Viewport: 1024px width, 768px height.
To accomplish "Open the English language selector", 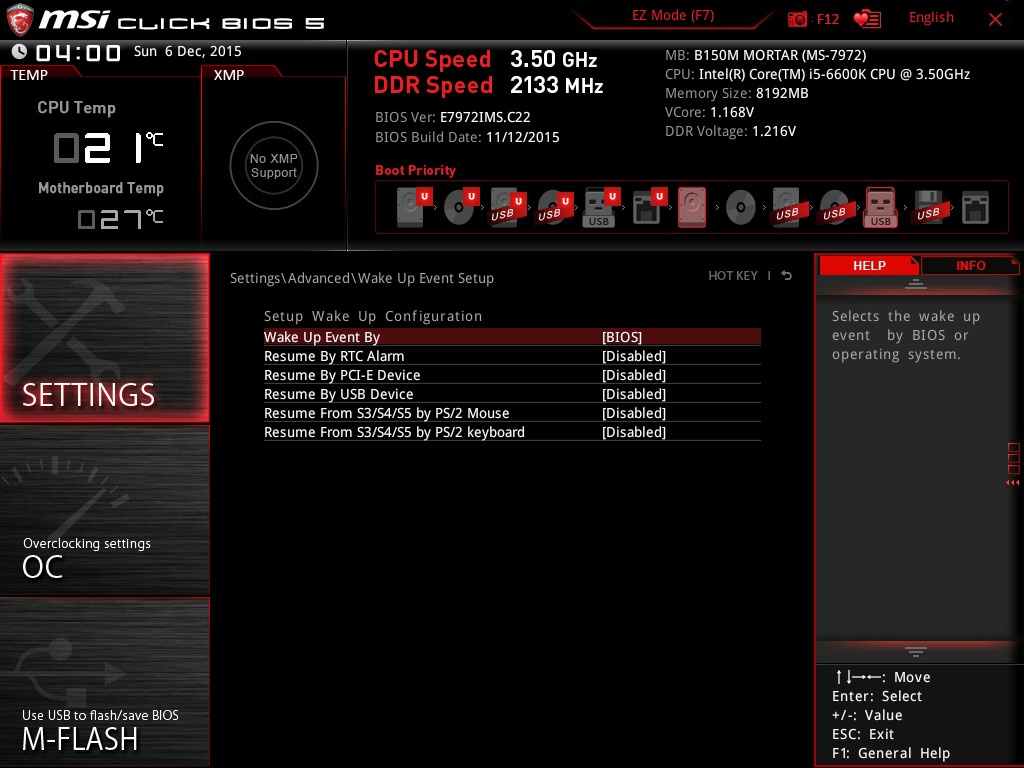I will [931, 18].
